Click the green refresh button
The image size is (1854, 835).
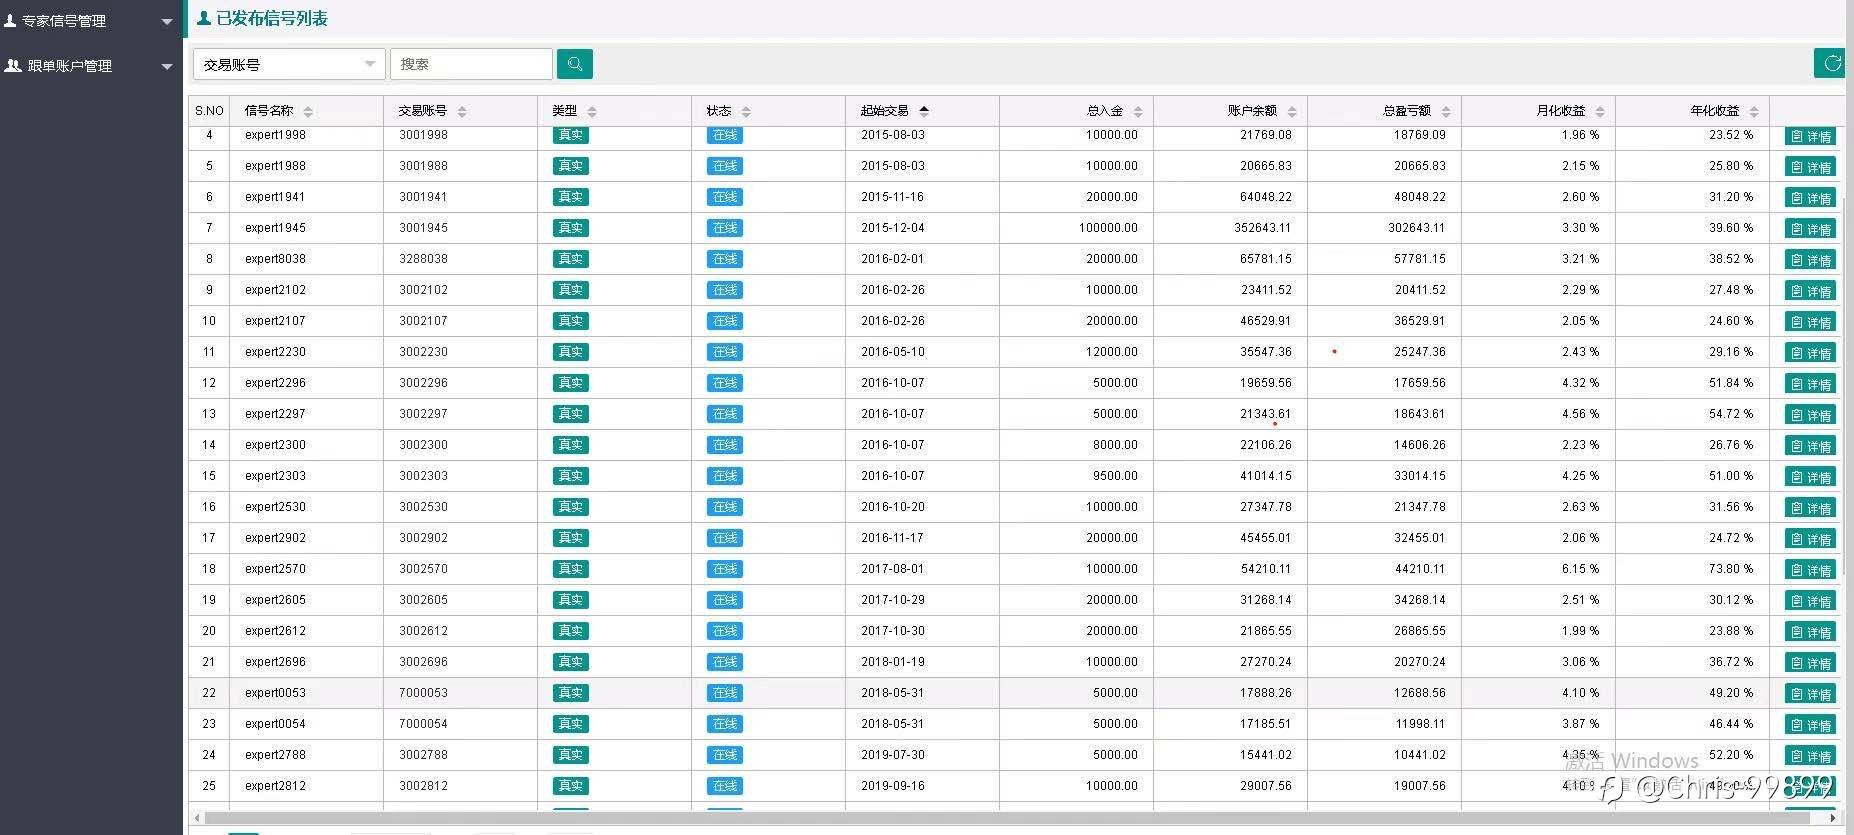[x=1831, y=63]
